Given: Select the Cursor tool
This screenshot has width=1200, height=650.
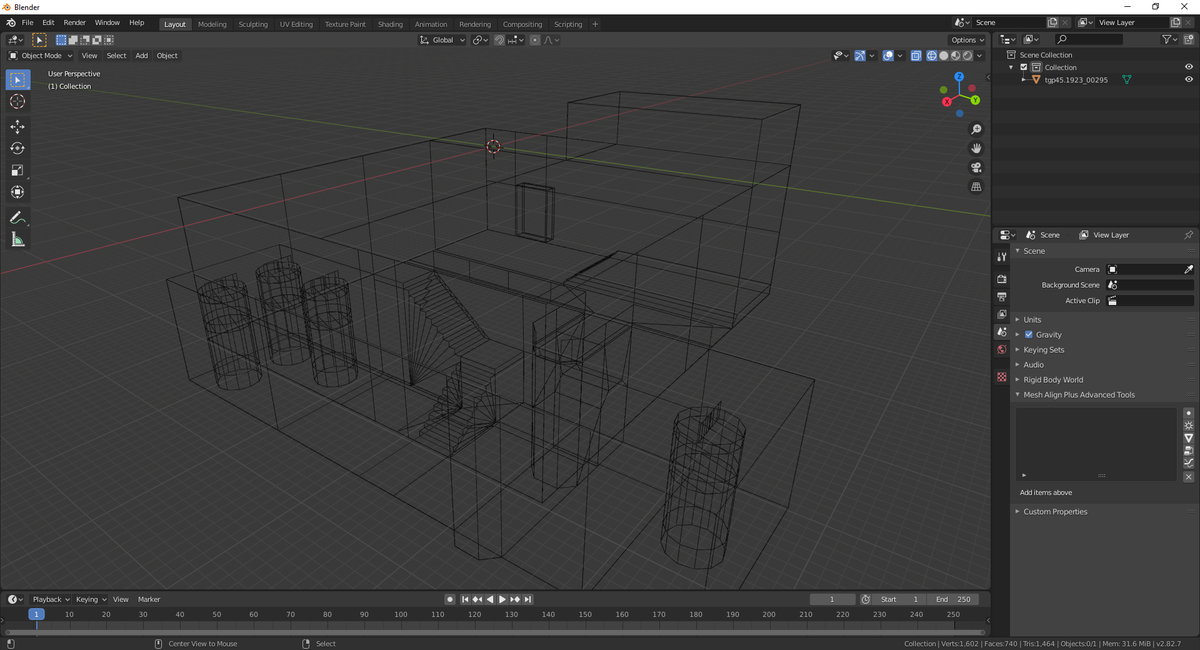Looking at the screenshot, I should [17, 101].
